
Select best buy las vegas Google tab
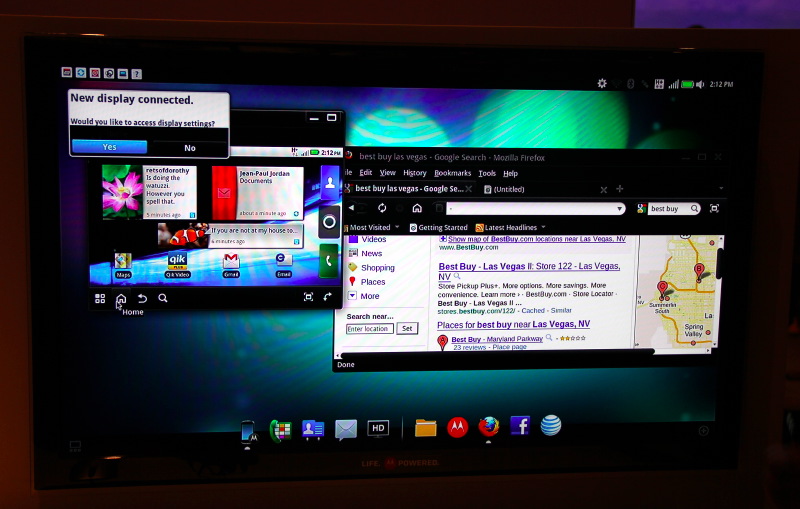click(409, 189)
